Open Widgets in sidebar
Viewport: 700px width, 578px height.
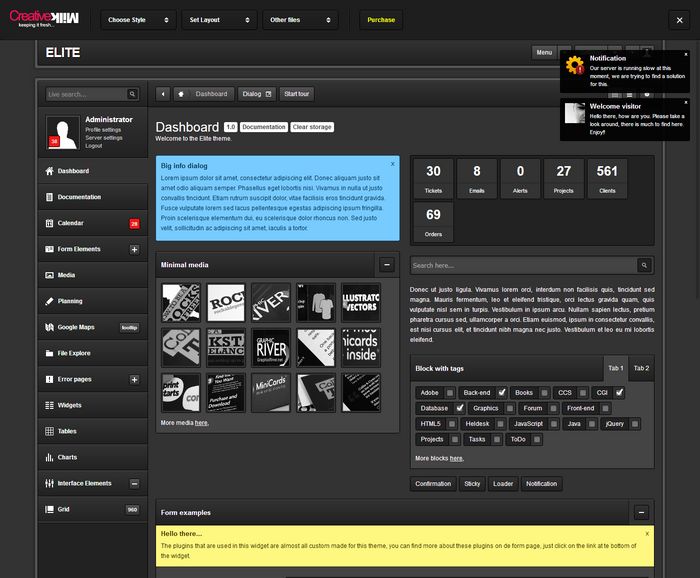(93, 405)
